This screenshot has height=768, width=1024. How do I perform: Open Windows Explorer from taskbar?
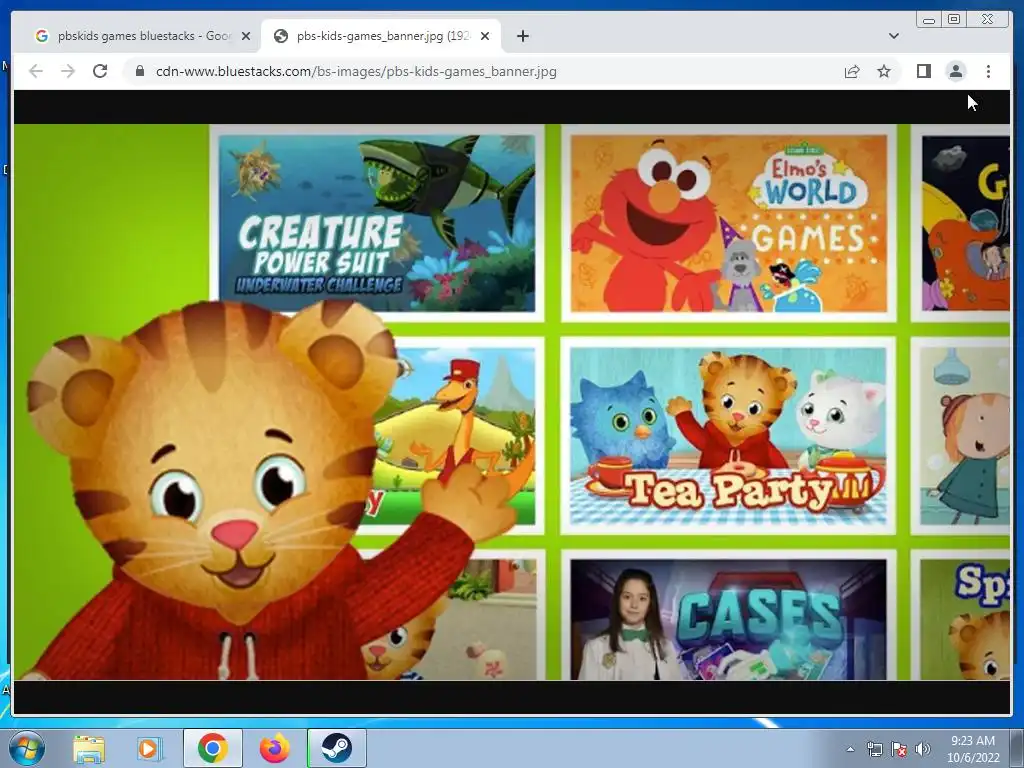pos(89,748)
